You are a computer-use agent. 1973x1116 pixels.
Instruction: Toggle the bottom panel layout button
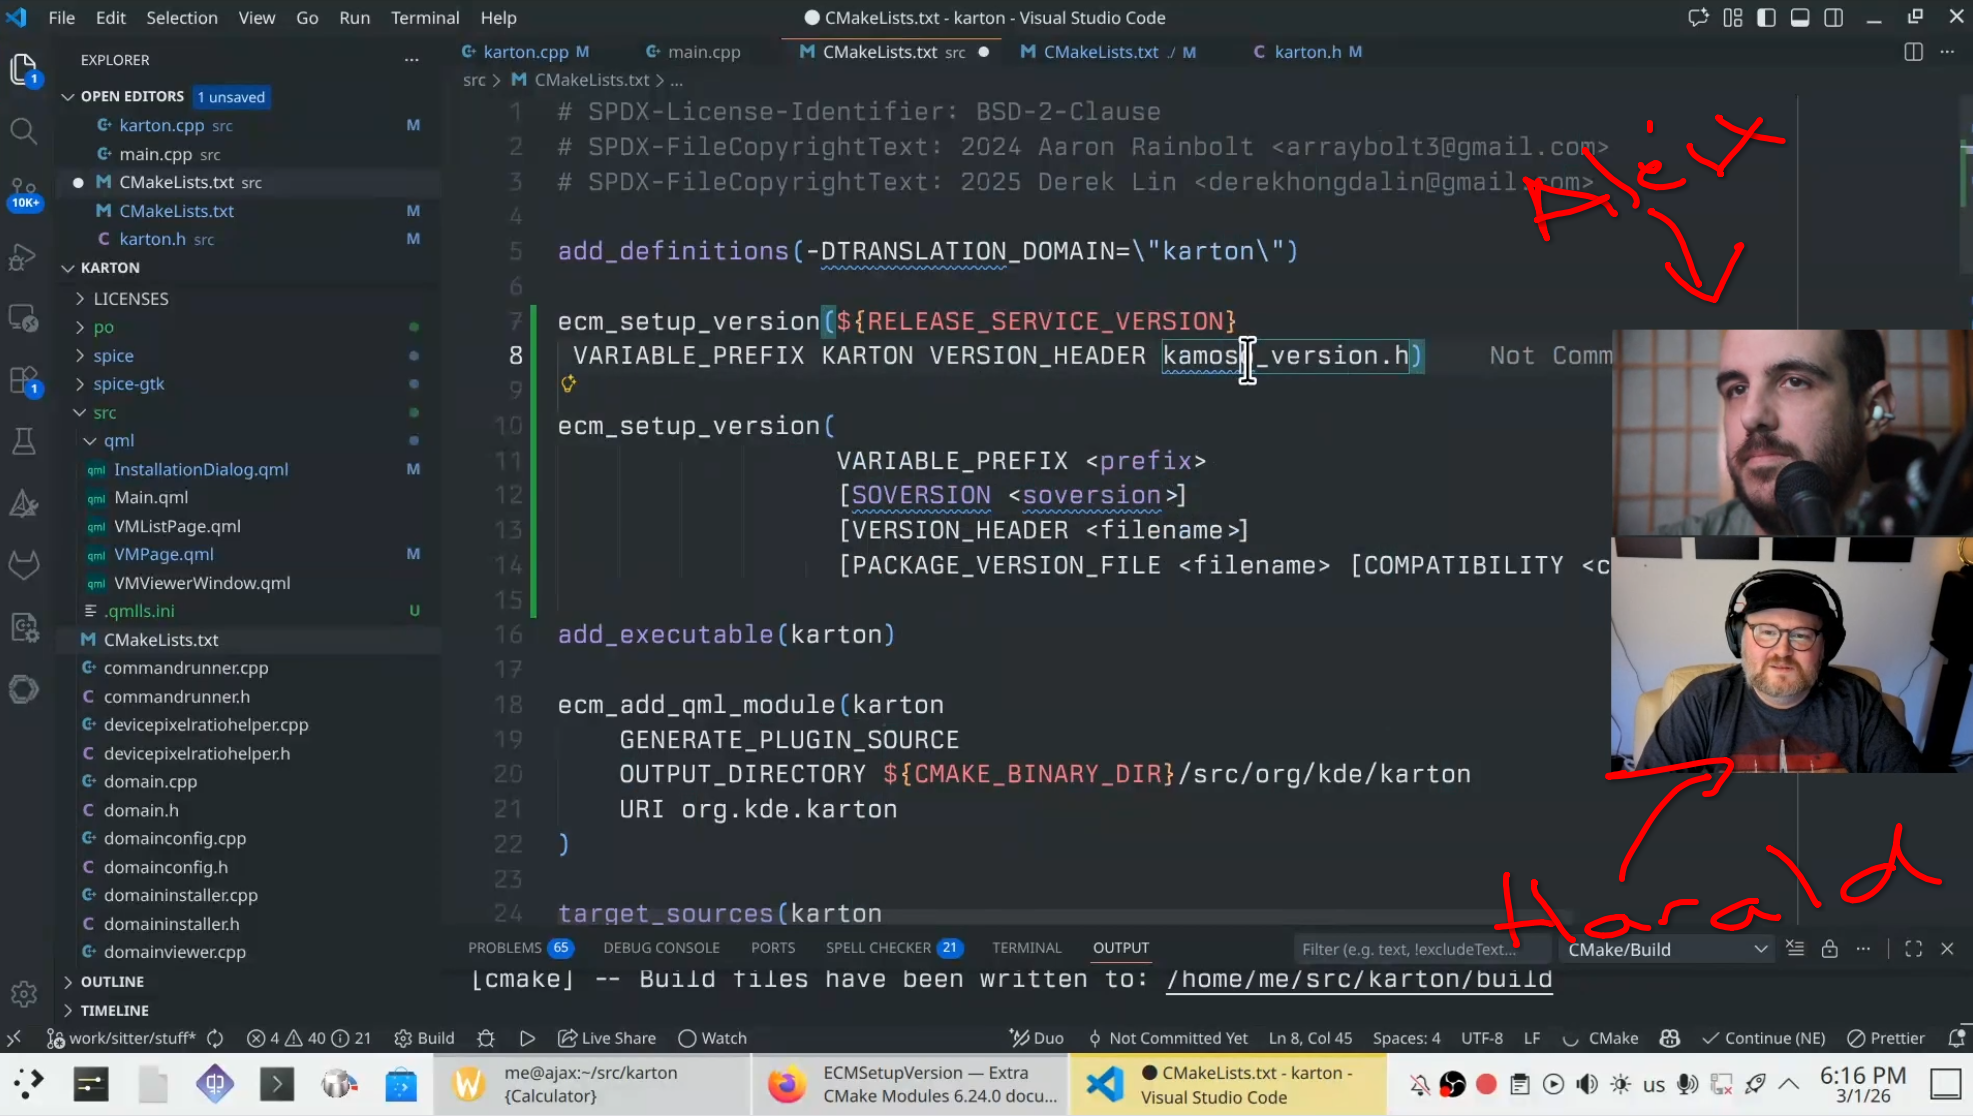(x=1800, y=18)
